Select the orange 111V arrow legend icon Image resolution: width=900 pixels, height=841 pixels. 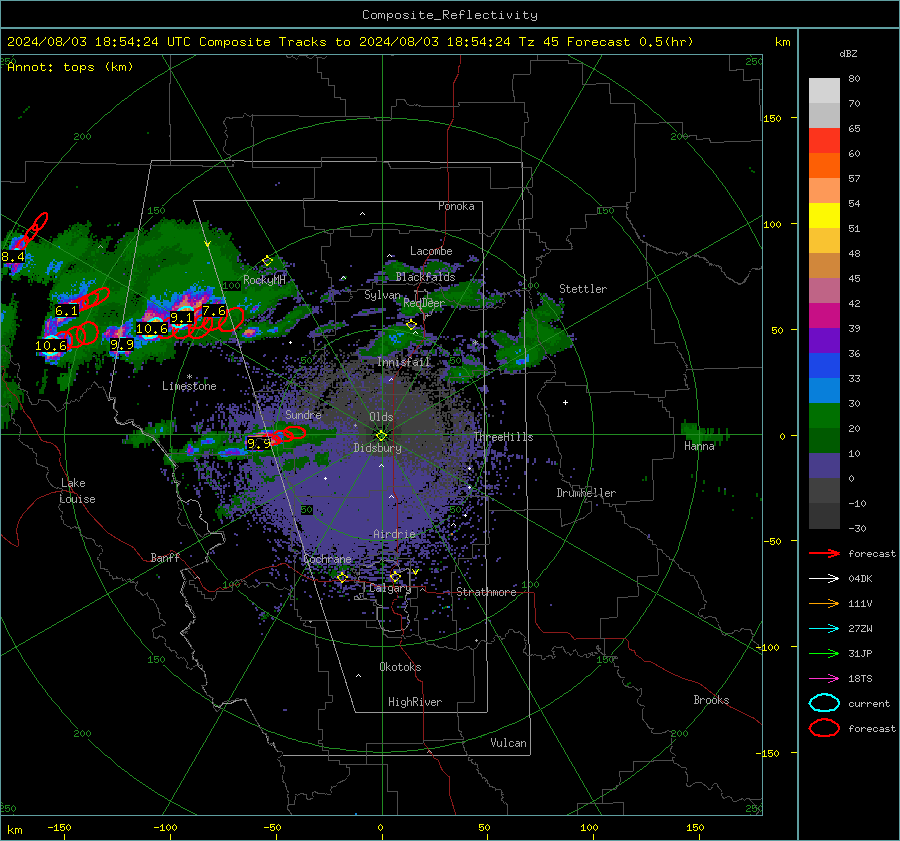pyautogui.click(x=824, y=603)
